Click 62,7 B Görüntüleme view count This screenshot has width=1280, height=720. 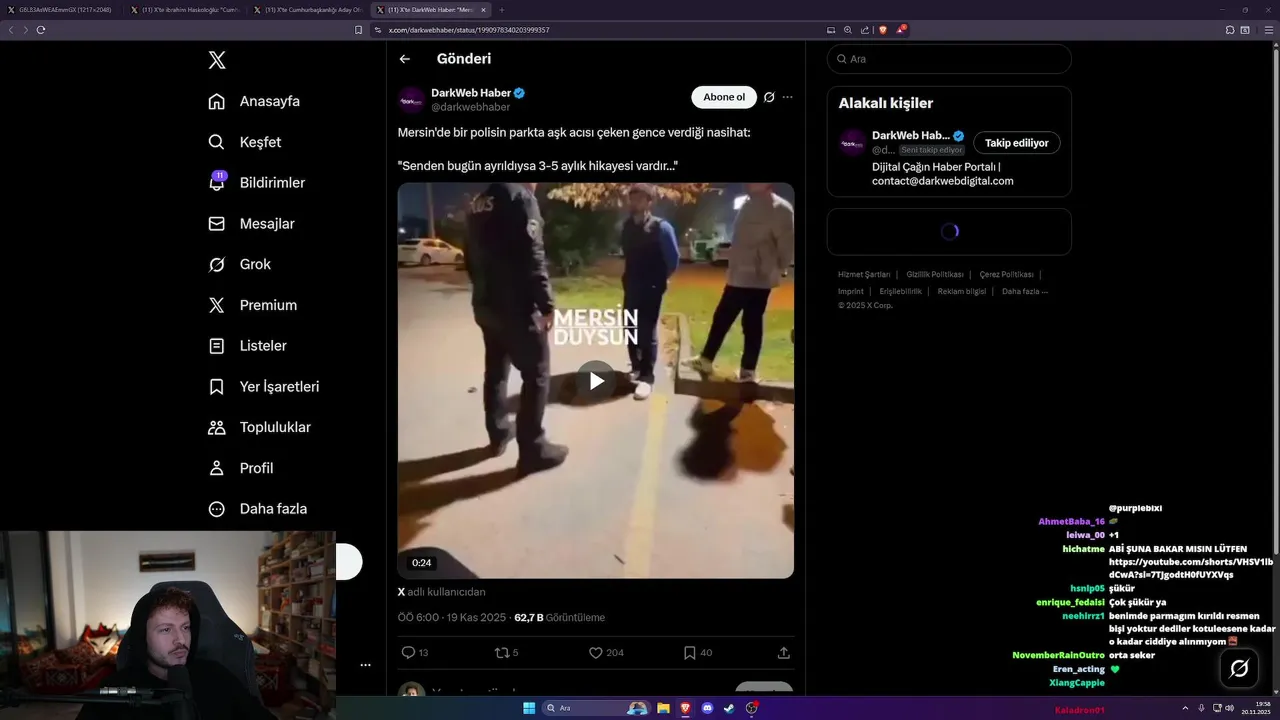(x=559, y=618)
